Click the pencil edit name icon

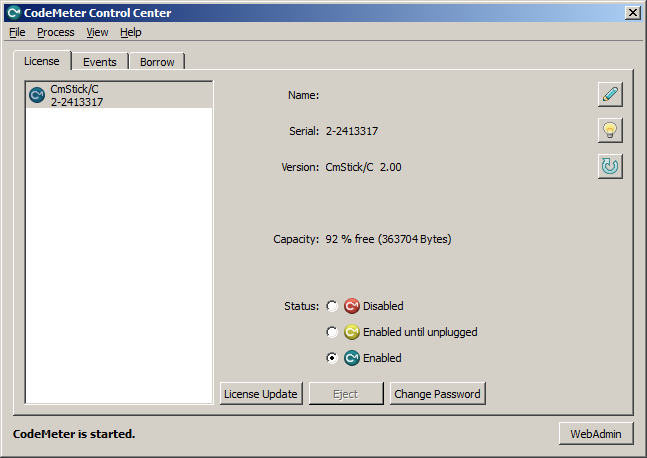click(610, 95)
